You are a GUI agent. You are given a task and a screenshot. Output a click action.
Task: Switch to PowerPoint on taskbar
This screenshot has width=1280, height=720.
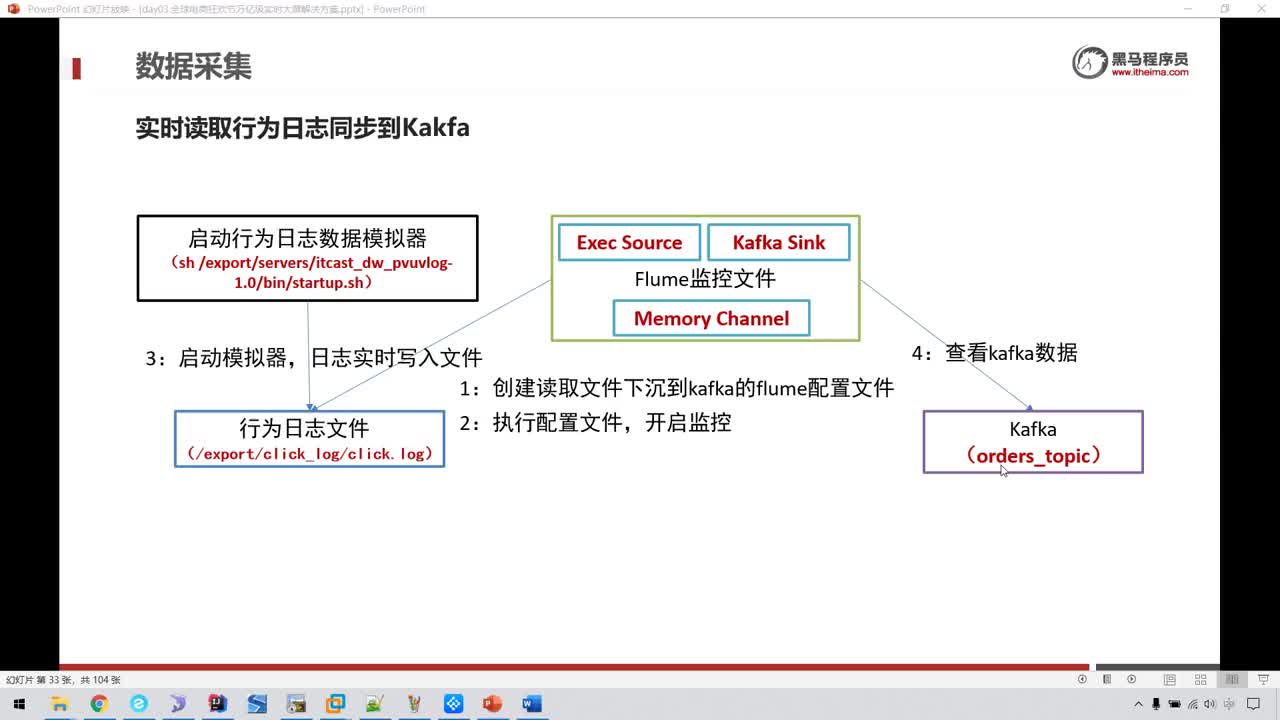(x=492, y=704)
